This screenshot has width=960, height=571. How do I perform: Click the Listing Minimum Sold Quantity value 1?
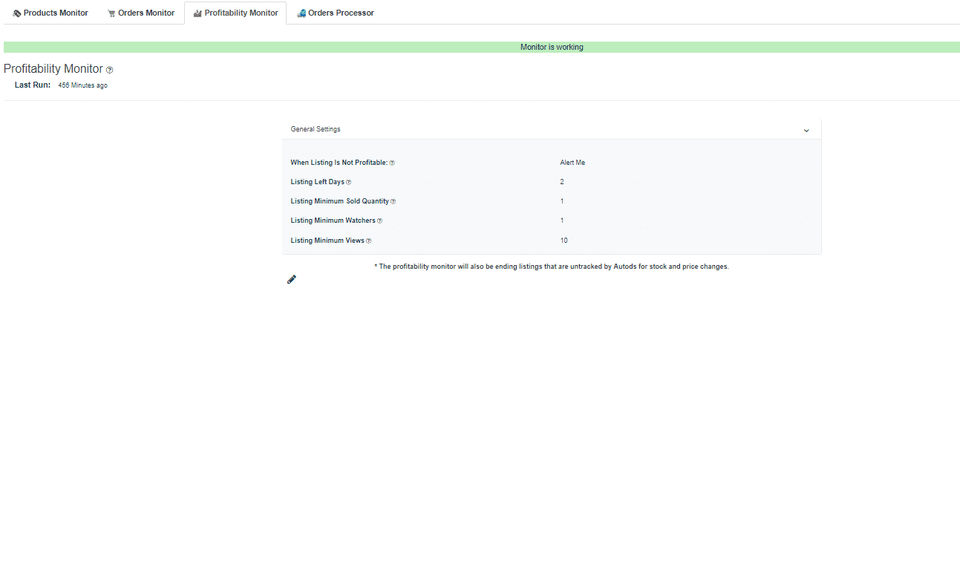[562, 201]
